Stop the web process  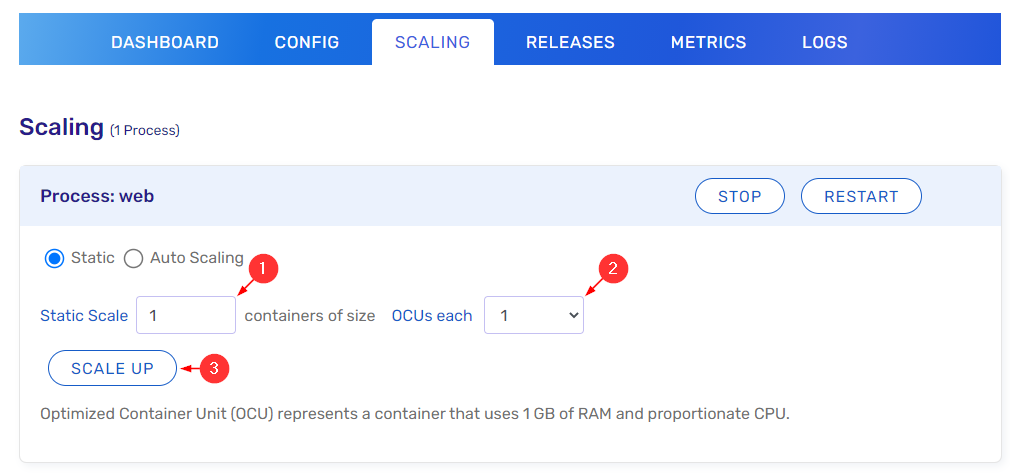(739, 197)
